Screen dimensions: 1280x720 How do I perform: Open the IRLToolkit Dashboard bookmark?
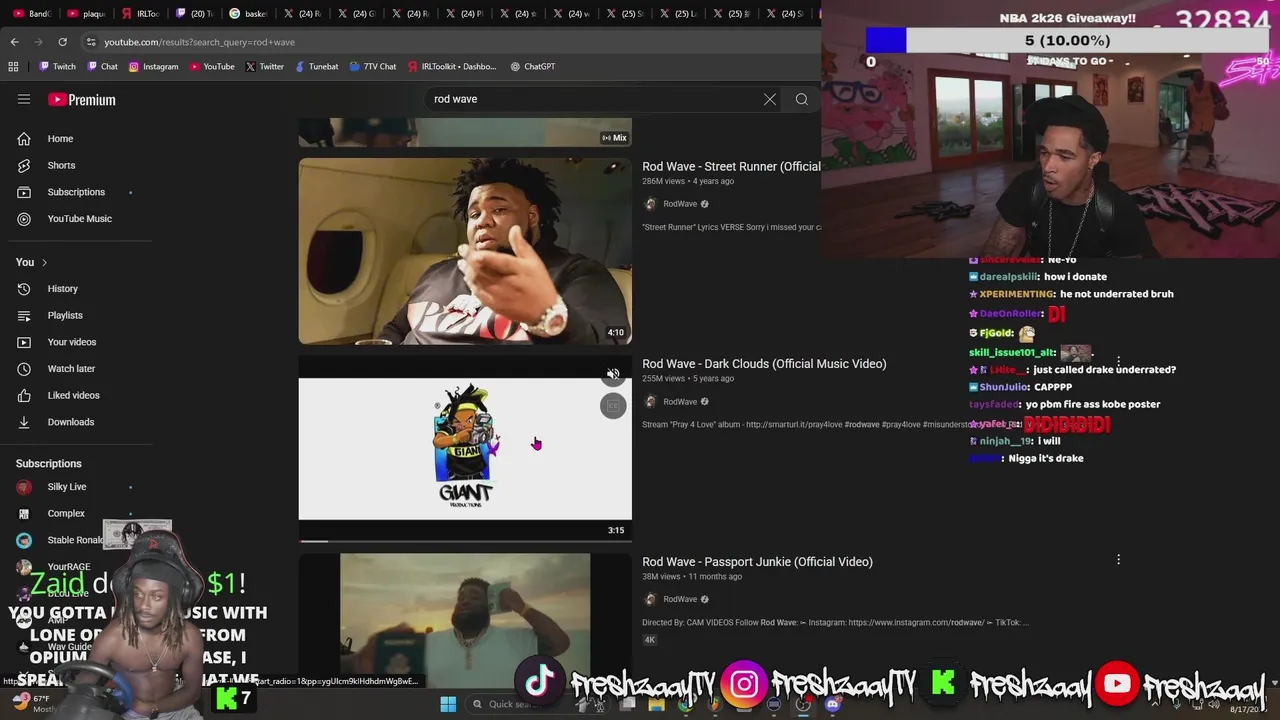pyautogui.click(x=452, y=67)
